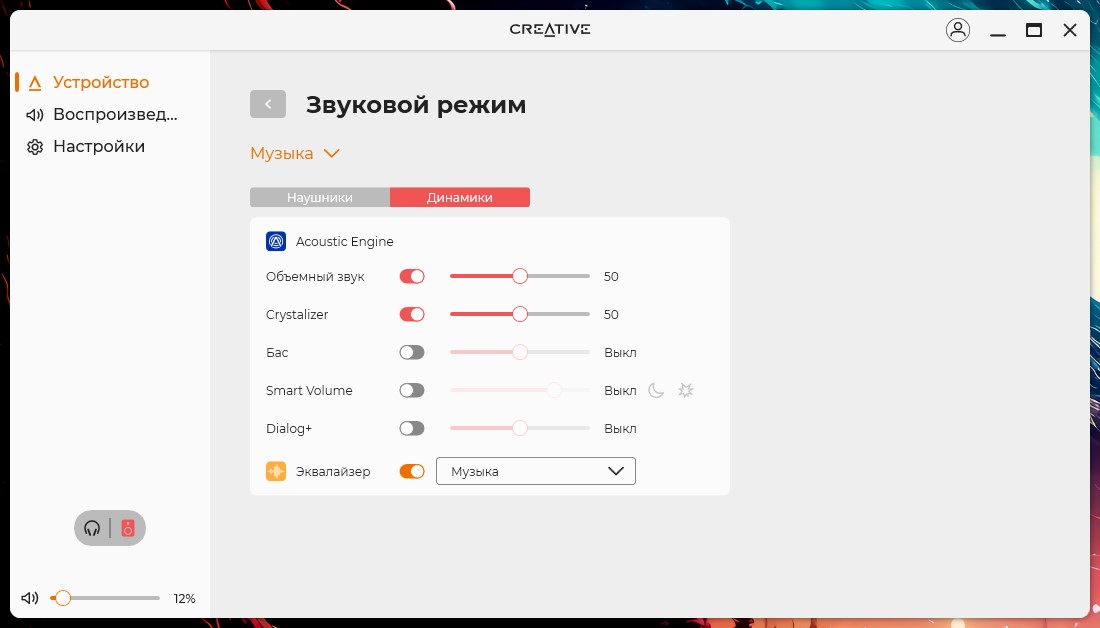Viewport: 1100px width, 628px height.
Task: Enable the Dialog+ toggle
Action: coord(412,428)
